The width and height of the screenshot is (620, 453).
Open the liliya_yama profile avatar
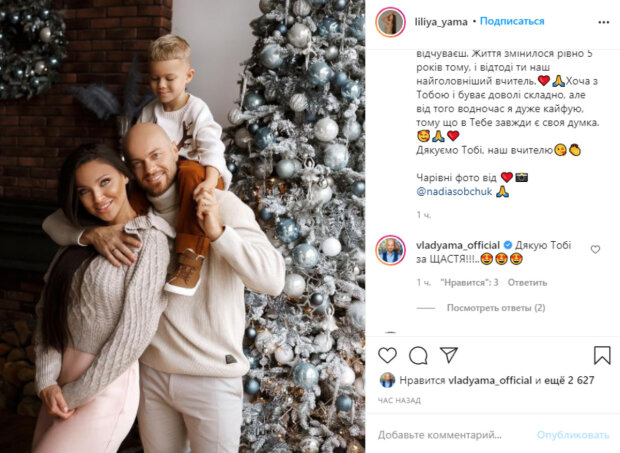(391, 22)
